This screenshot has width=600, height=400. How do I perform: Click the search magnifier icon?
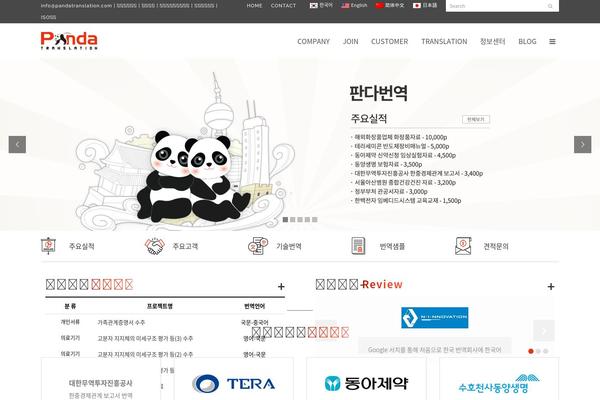click(550, 6)
